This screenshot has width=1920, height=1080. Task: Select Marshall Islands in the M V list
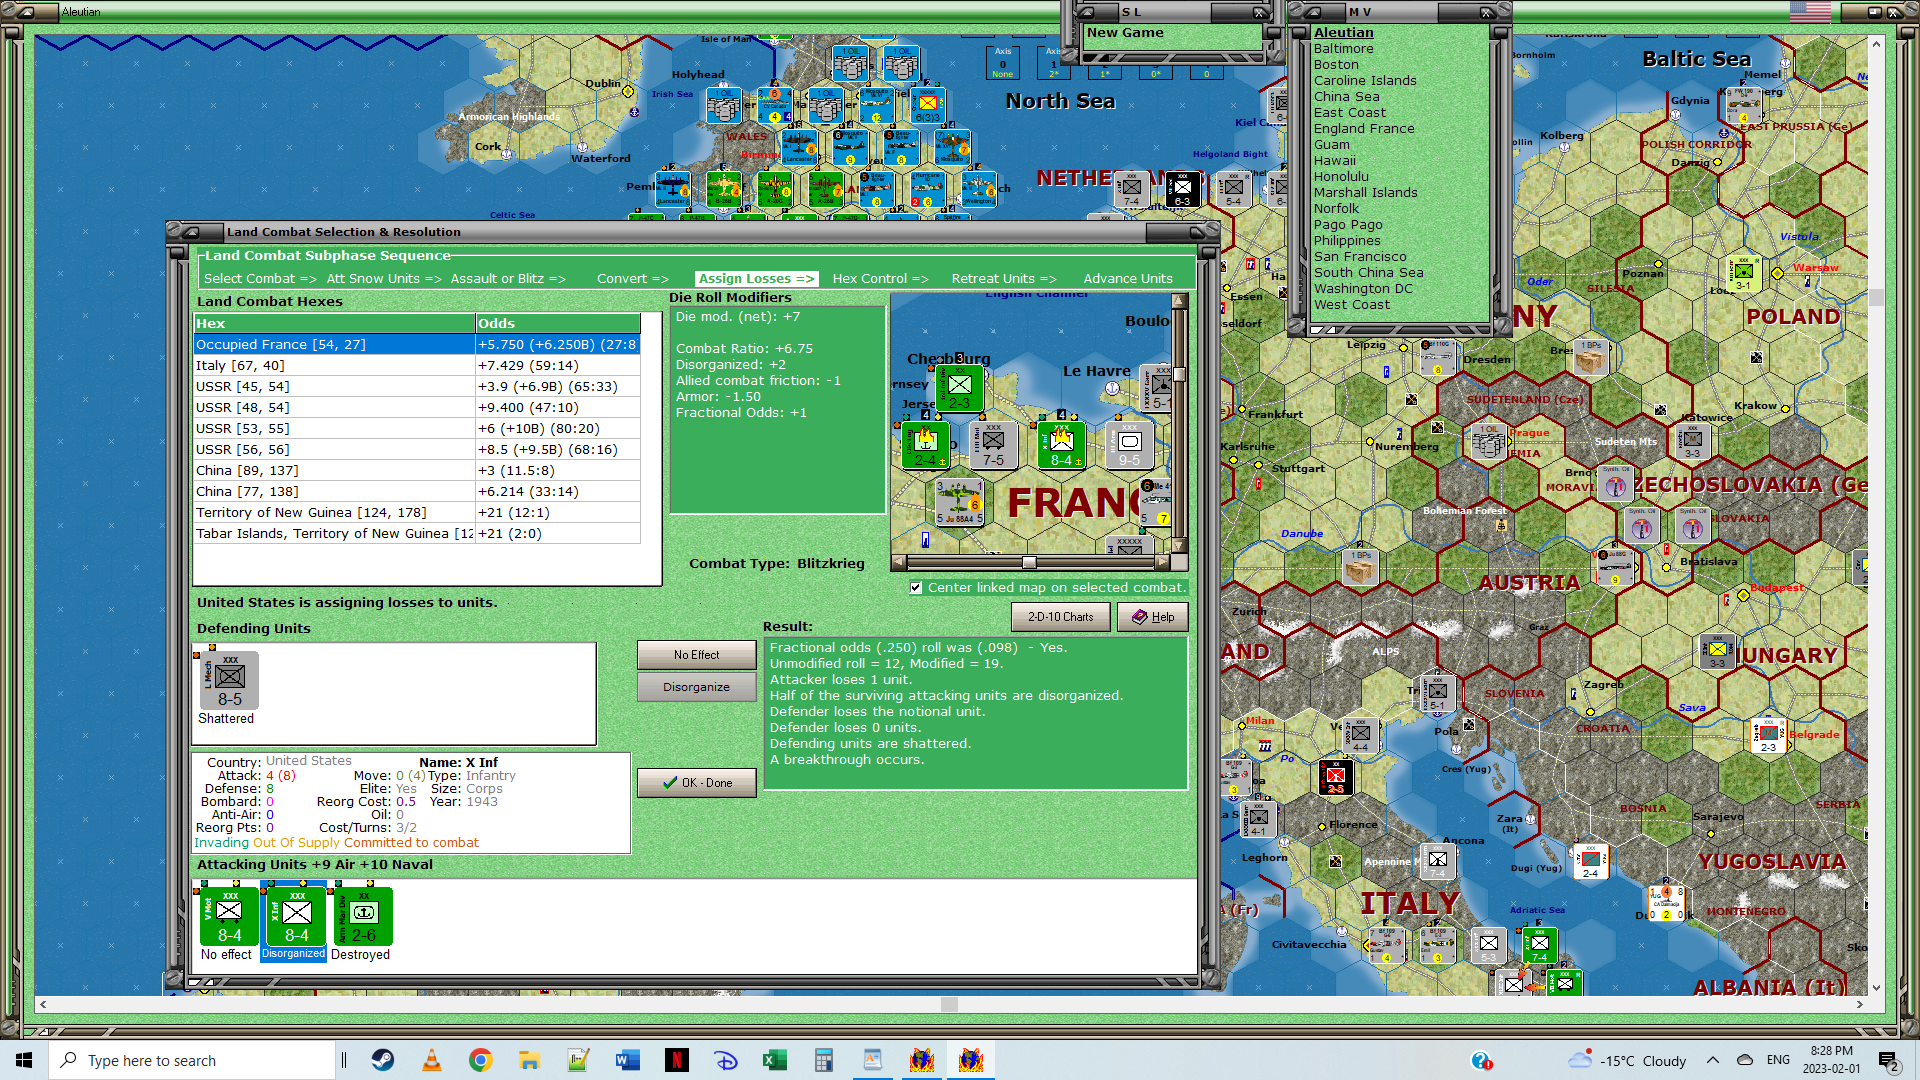point(1365,193)
